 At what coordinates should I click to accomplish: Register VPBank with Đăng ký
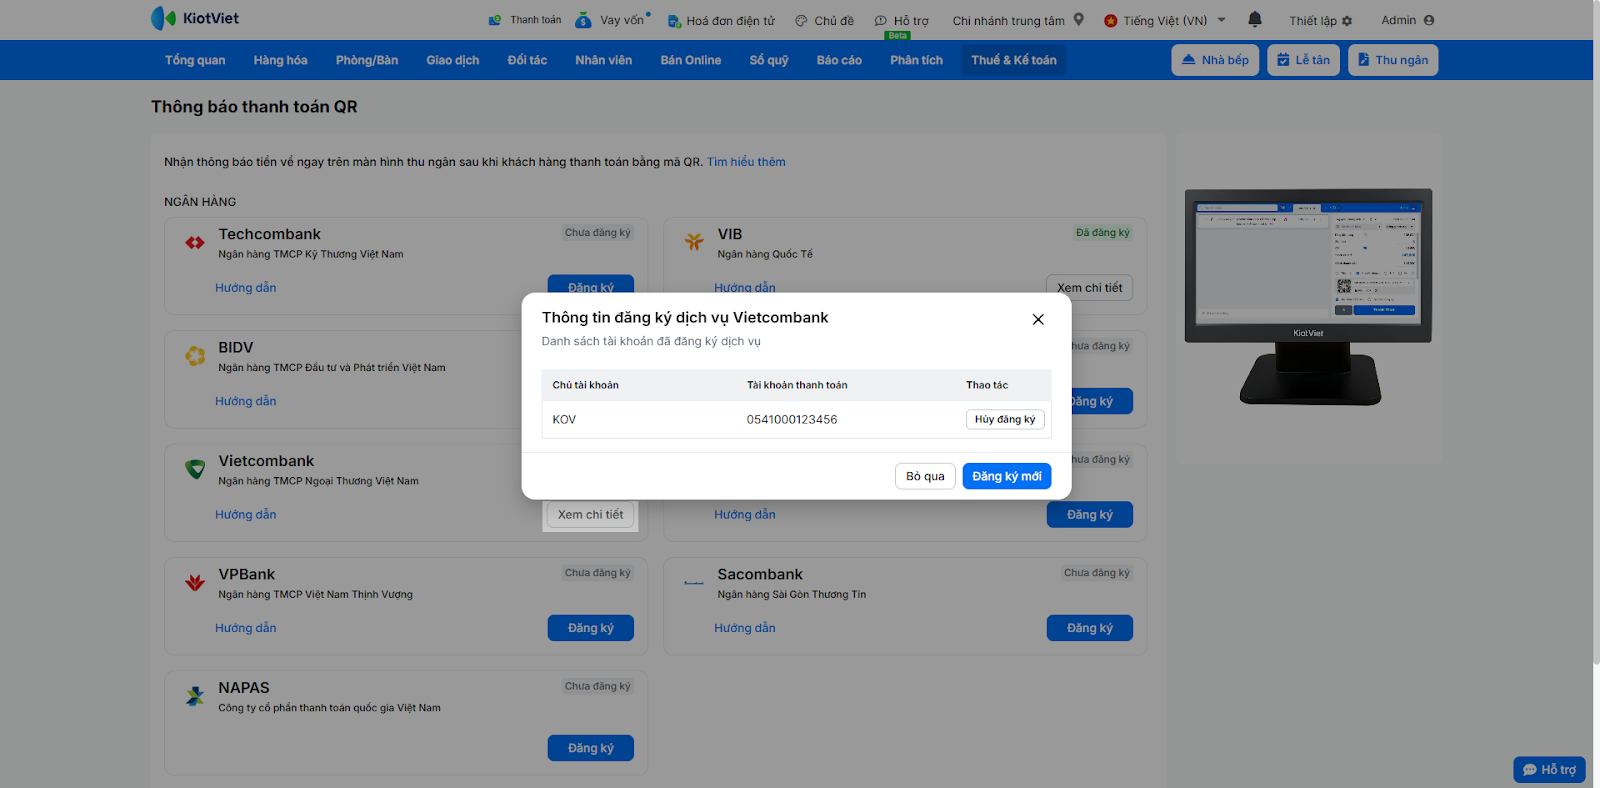(x=590, y=628)
